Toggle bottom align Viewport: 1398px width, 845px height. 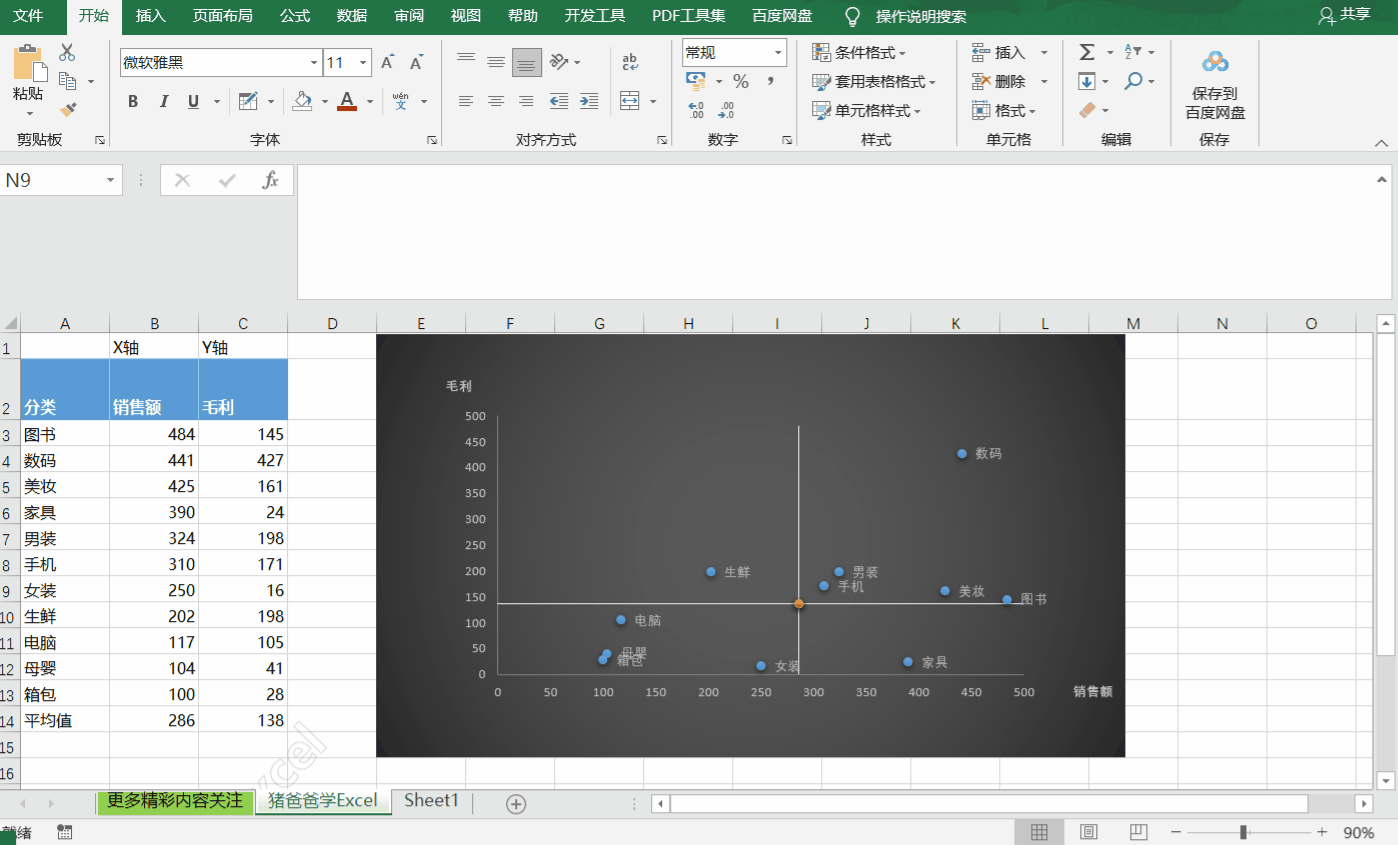pyautogui.click(x=527, y=62)
